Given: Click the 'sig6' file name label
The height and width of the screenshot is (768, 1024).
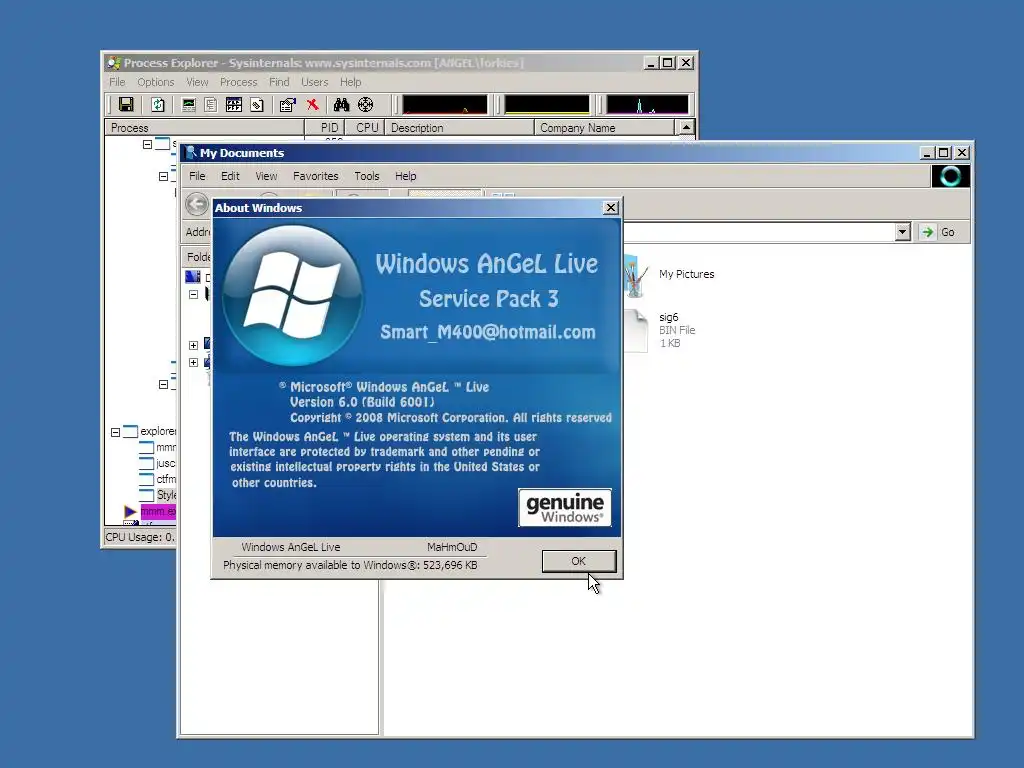Looking at the screenshot, I should tap(669, 317).
